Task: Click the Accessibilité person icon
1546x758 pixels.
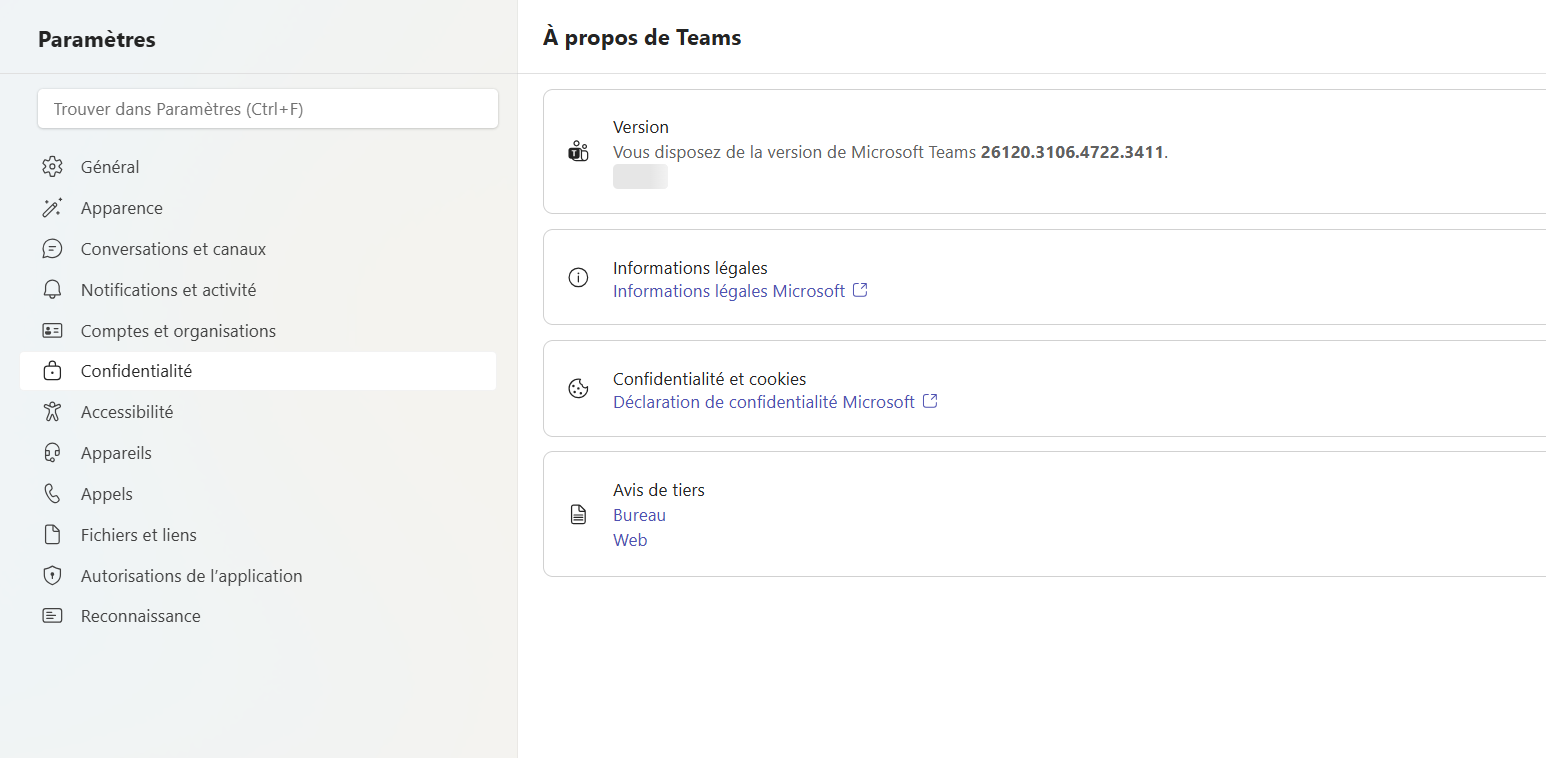Action: (52, 412)
